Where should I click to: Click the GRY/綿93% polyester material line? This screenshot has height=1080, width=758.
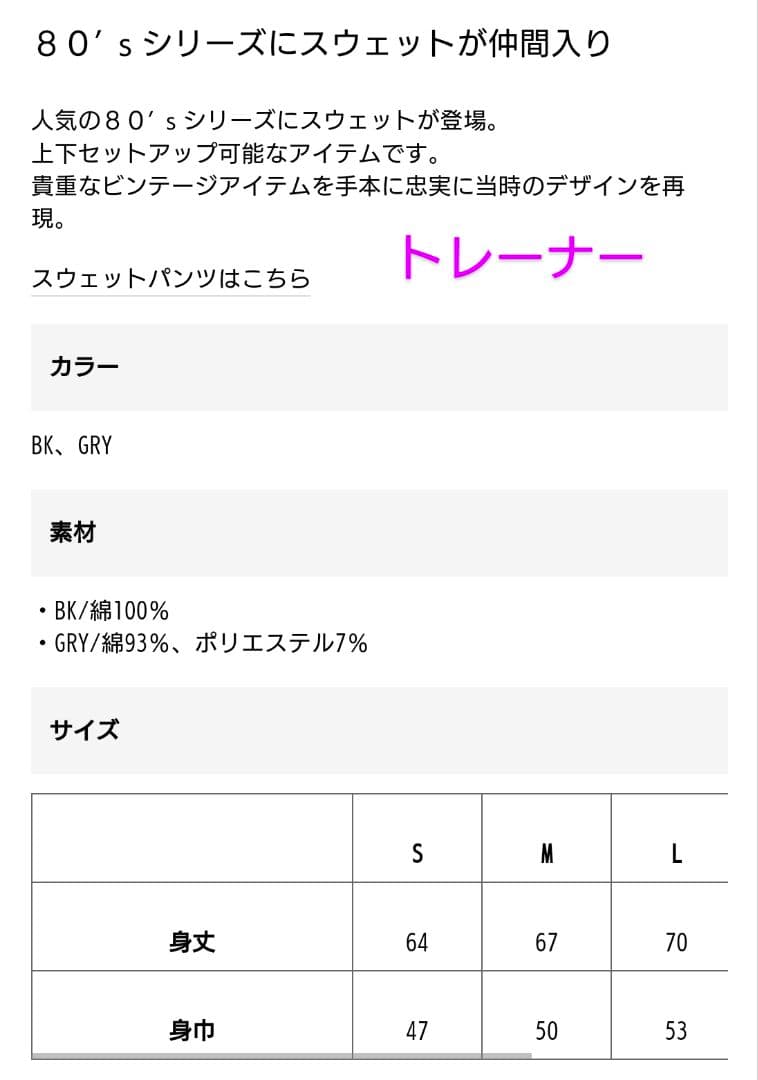pos(210,642)
